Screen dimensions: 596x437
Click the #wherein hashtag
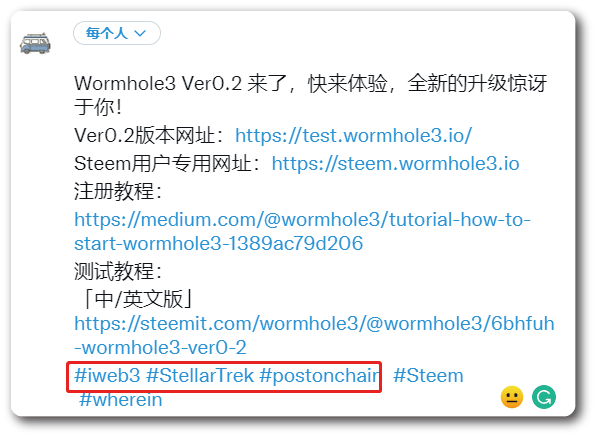click(120, 400)
